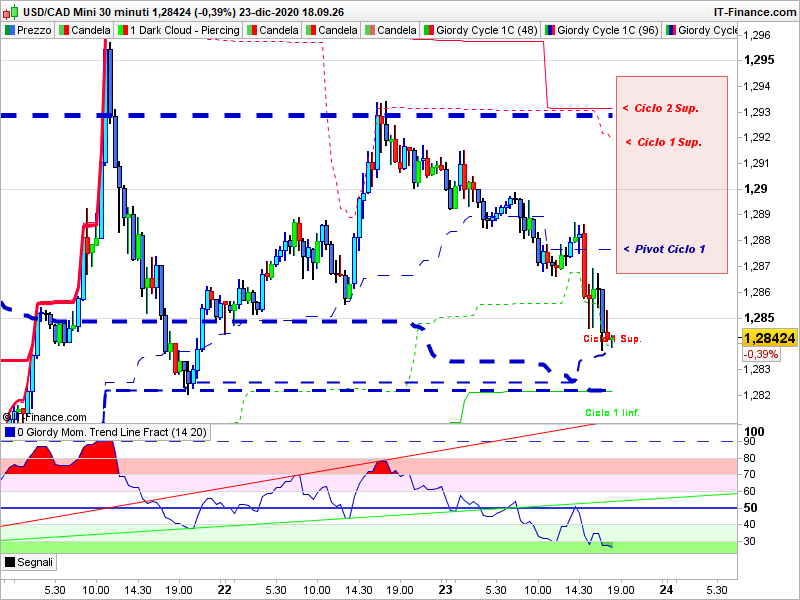
Task: Open the Prezzo indicator label
Action: (28, 30)
